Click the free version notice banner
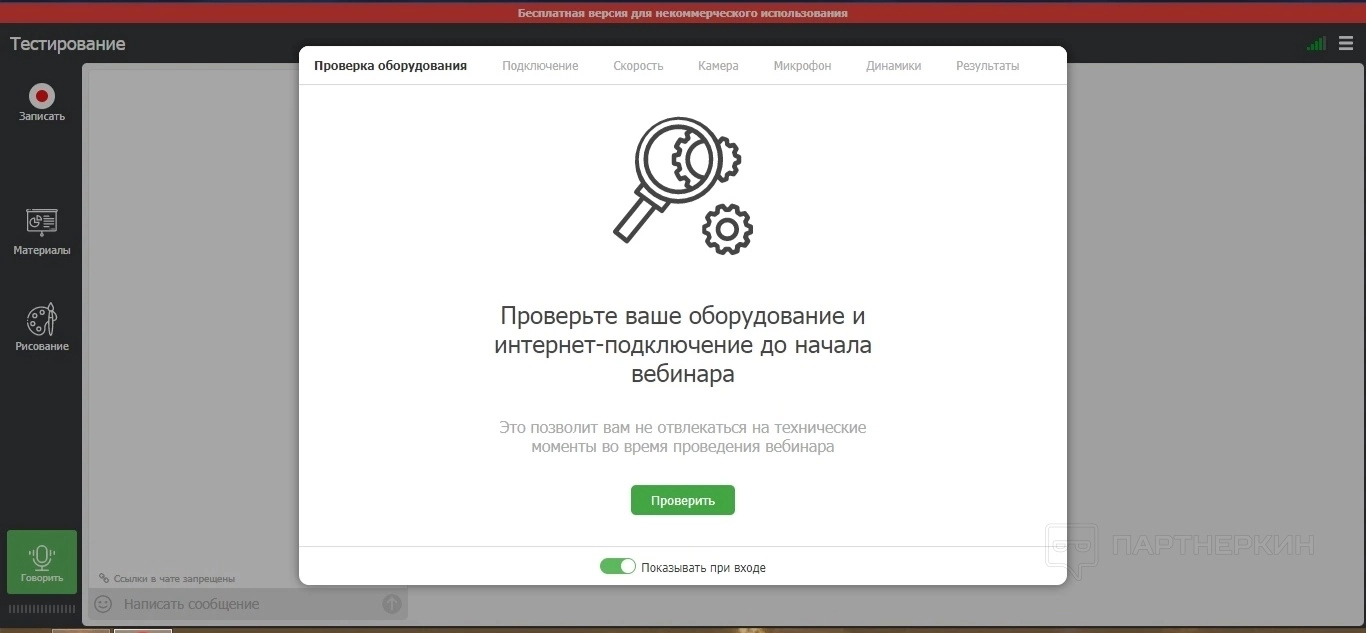Image resolution: width=1366 pixels, height=633 pixels. pos(683,13)
